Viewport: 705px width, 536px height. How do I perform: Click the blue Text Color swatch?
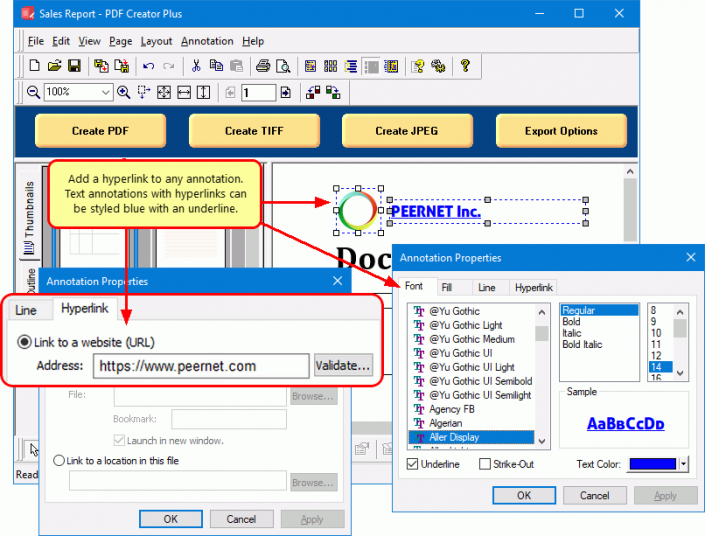coord(653,464)
